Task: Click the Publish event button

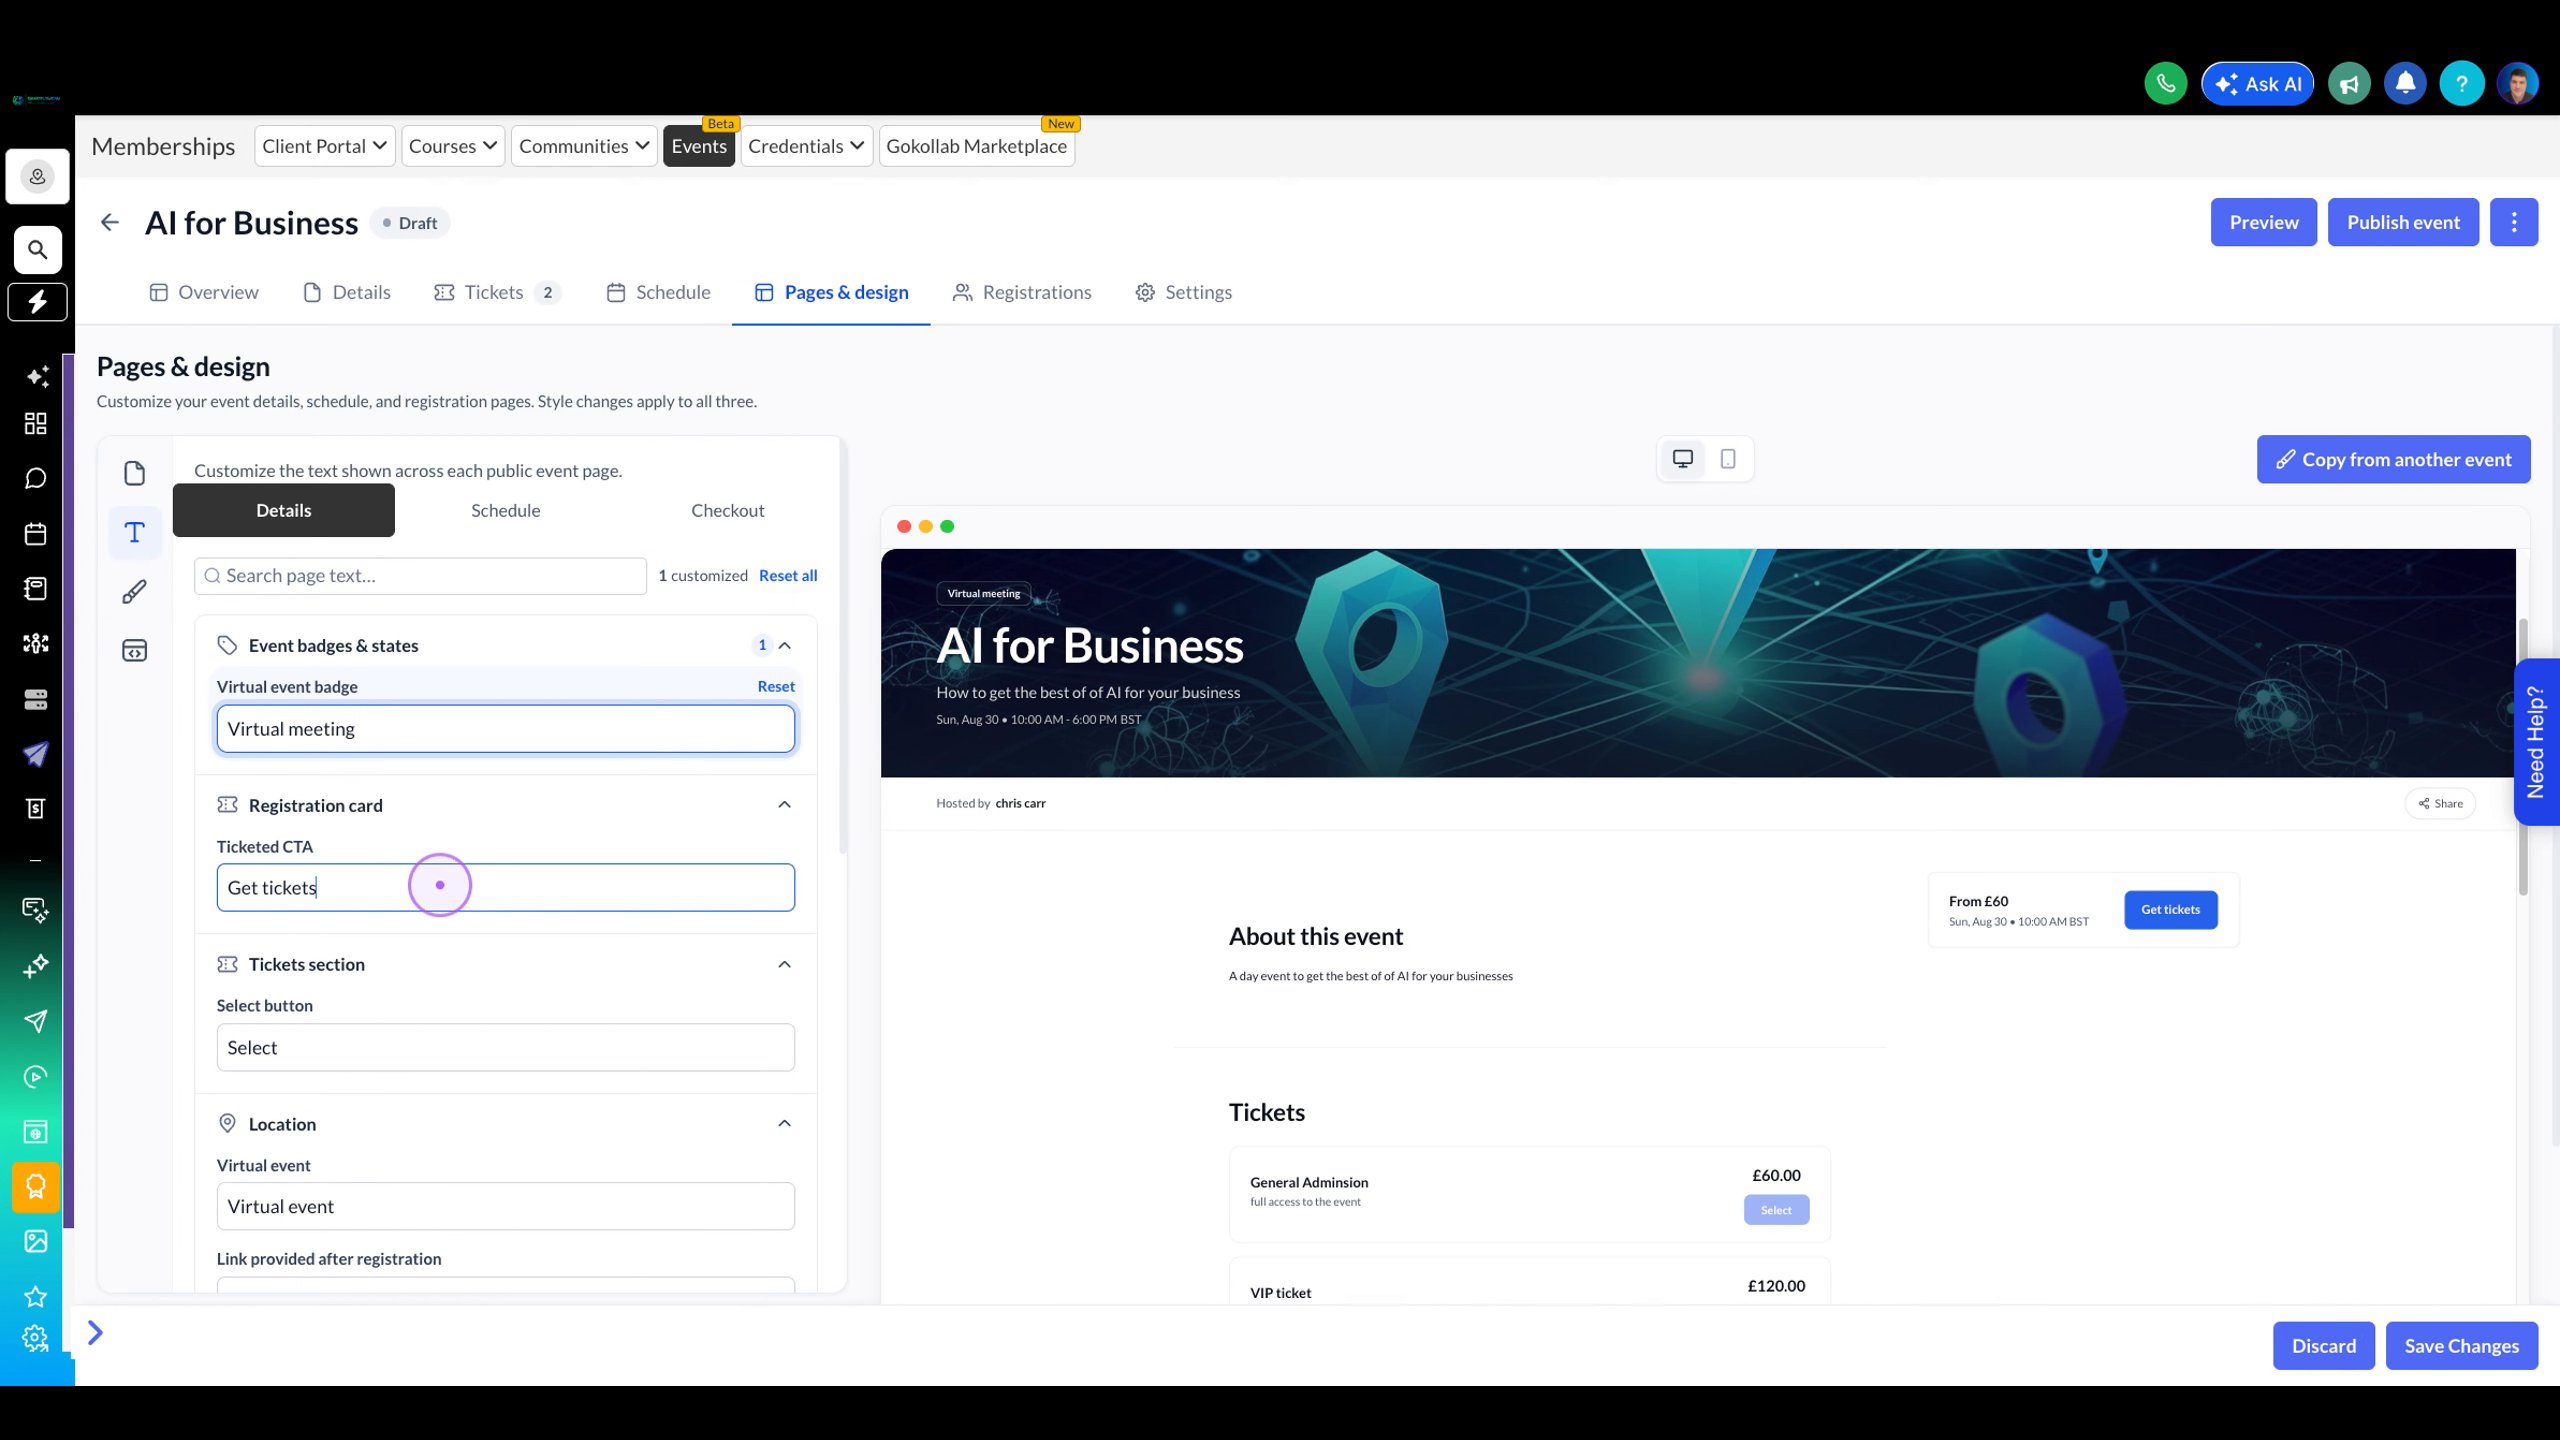Action: coord(2403,222)
